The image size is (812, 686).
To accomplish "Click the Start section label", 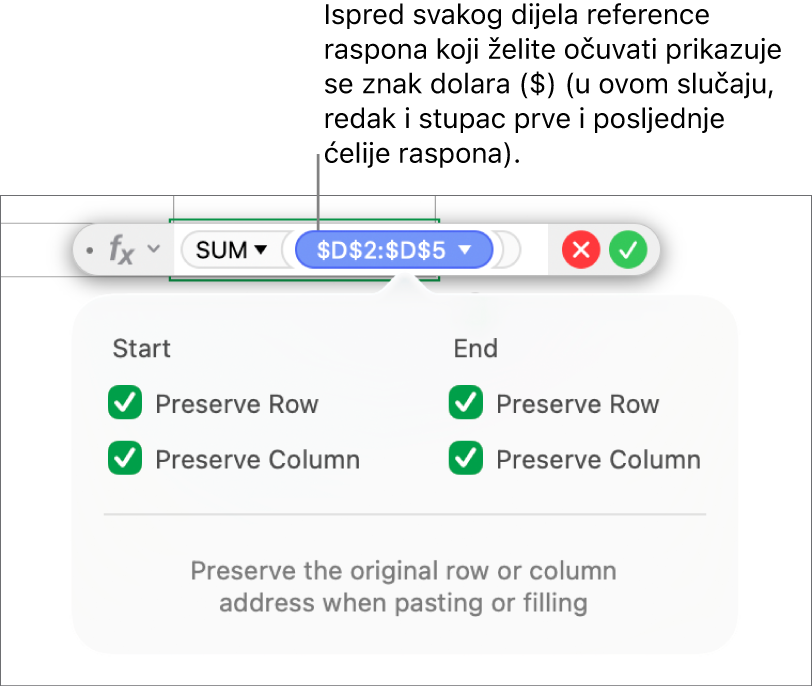I will pos(141,349).
